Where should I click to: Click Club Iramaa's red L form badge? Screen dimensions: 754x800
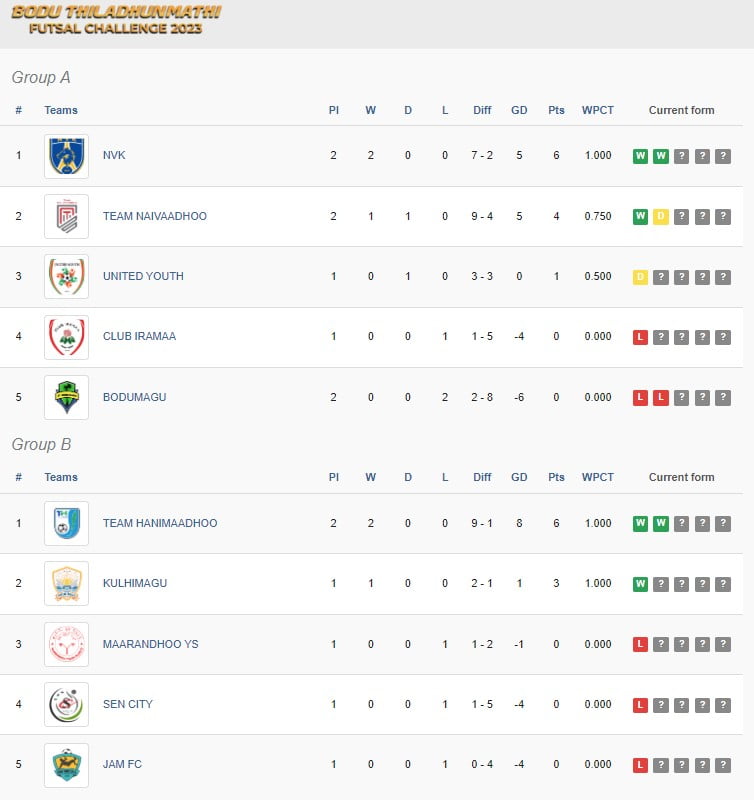640,337
